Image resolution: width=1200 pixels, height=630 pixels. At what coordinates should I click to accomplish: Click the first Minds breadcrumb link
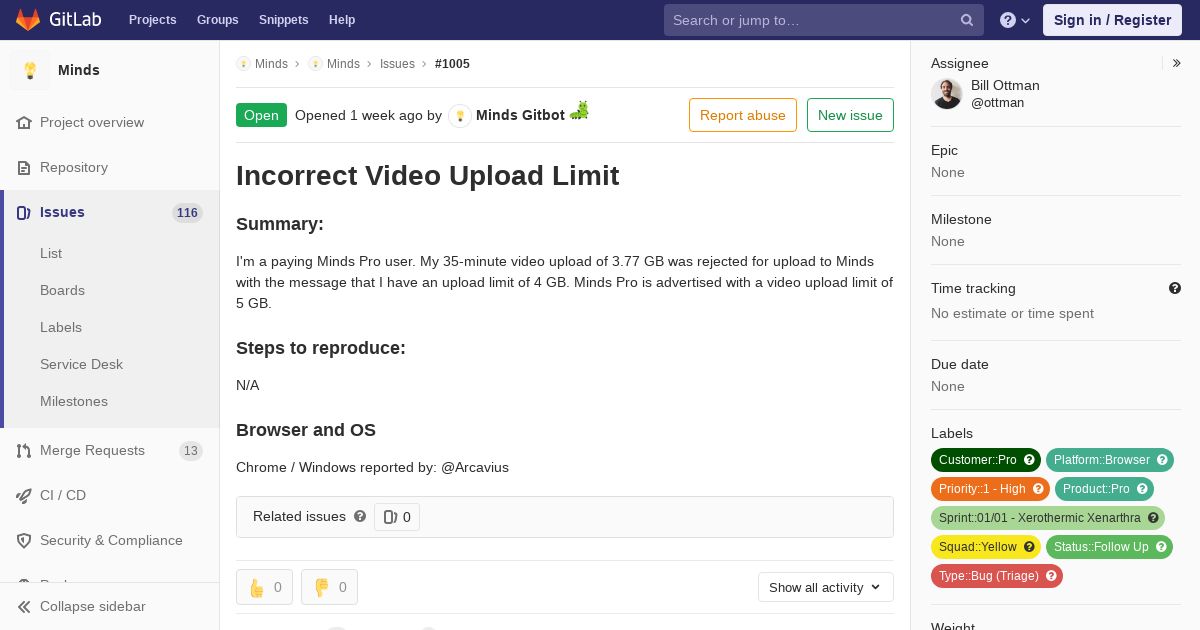click(x=262, y=64)
